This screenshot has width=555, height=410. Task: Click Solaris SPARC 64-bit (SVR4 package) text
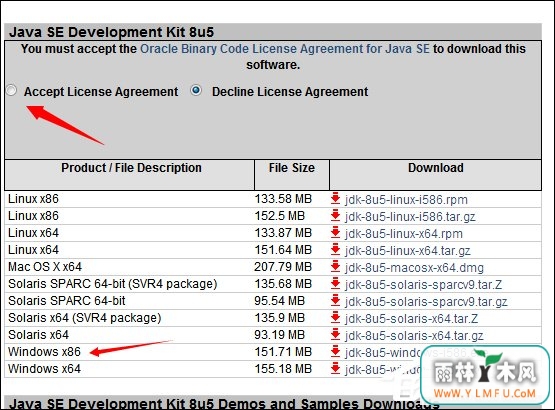(x=113, y=284)
